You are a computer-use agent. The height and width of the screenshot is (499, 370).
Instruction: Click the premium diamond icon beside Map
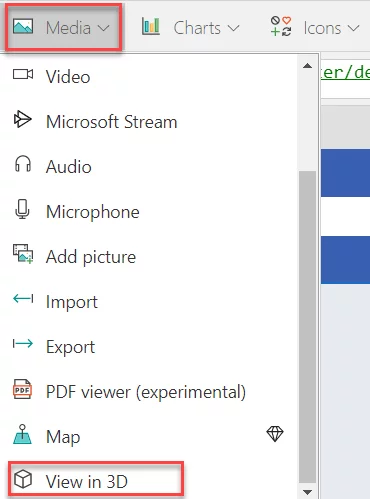pyautogui.click(x=275, y=434)
